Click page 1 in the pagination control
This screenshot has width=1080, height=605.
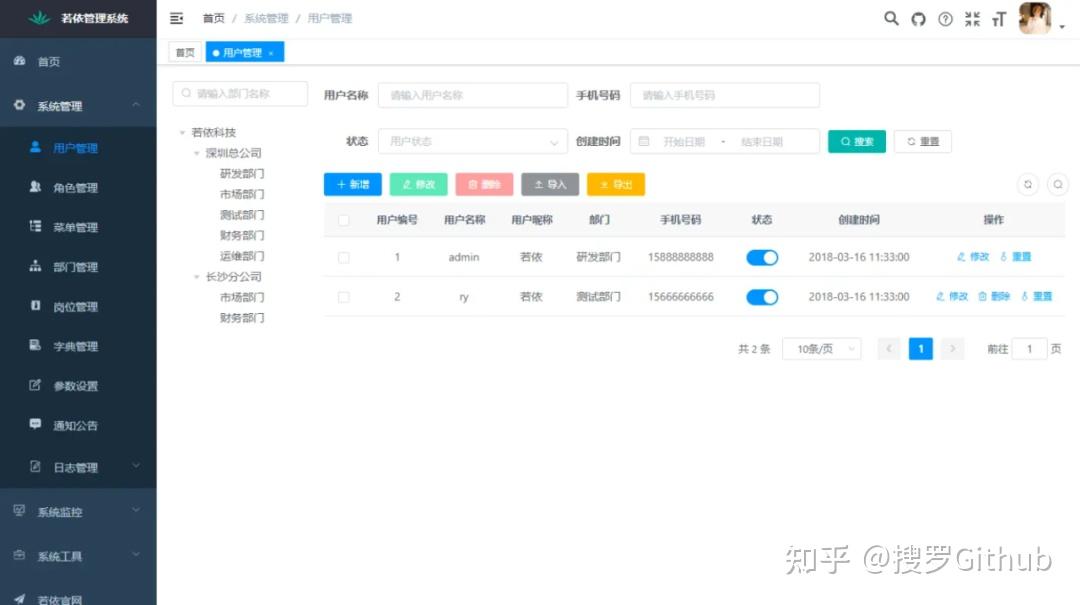pyautogui.click(x=920, y=348)
